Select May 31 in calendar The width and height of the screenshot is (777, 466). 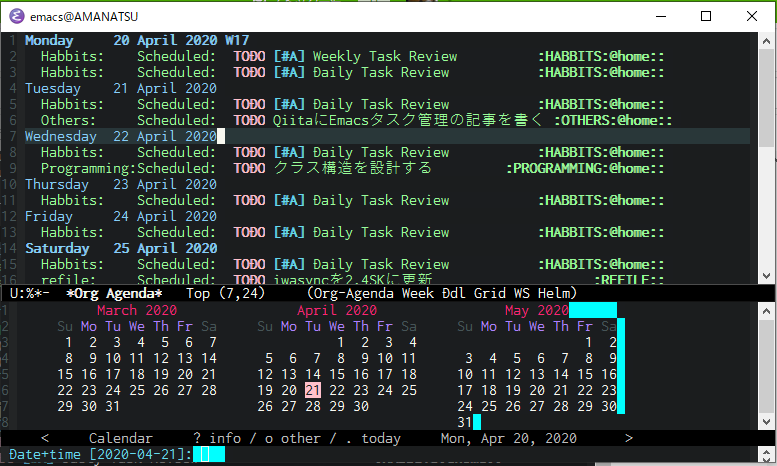tap(465, 422)
